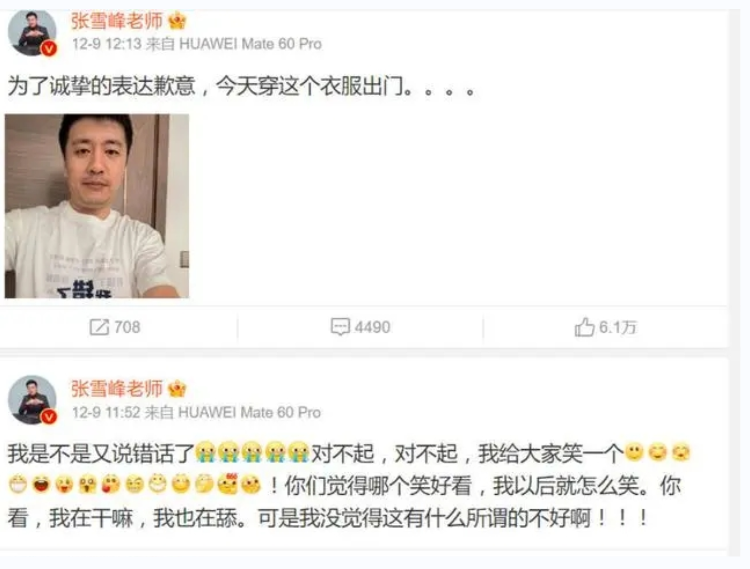Click the verified V badge on the lower avatar
The width and height of the screenshot is (750, 569).
[49, 416]
